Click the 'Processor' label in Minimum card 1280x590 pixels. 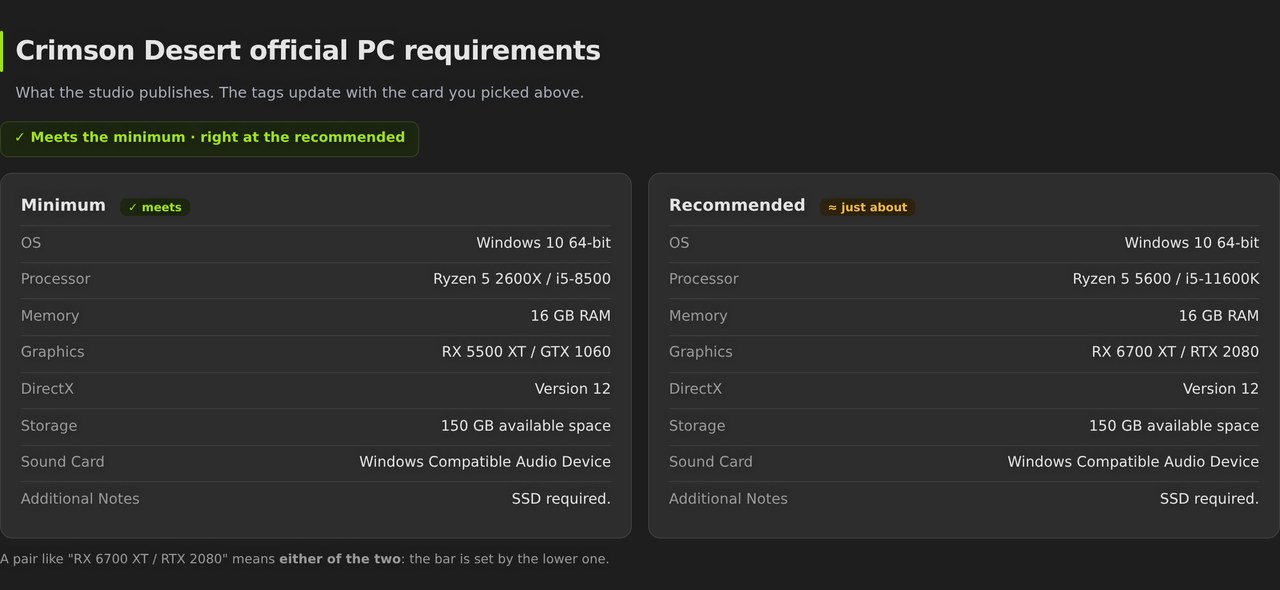(56, 279)
